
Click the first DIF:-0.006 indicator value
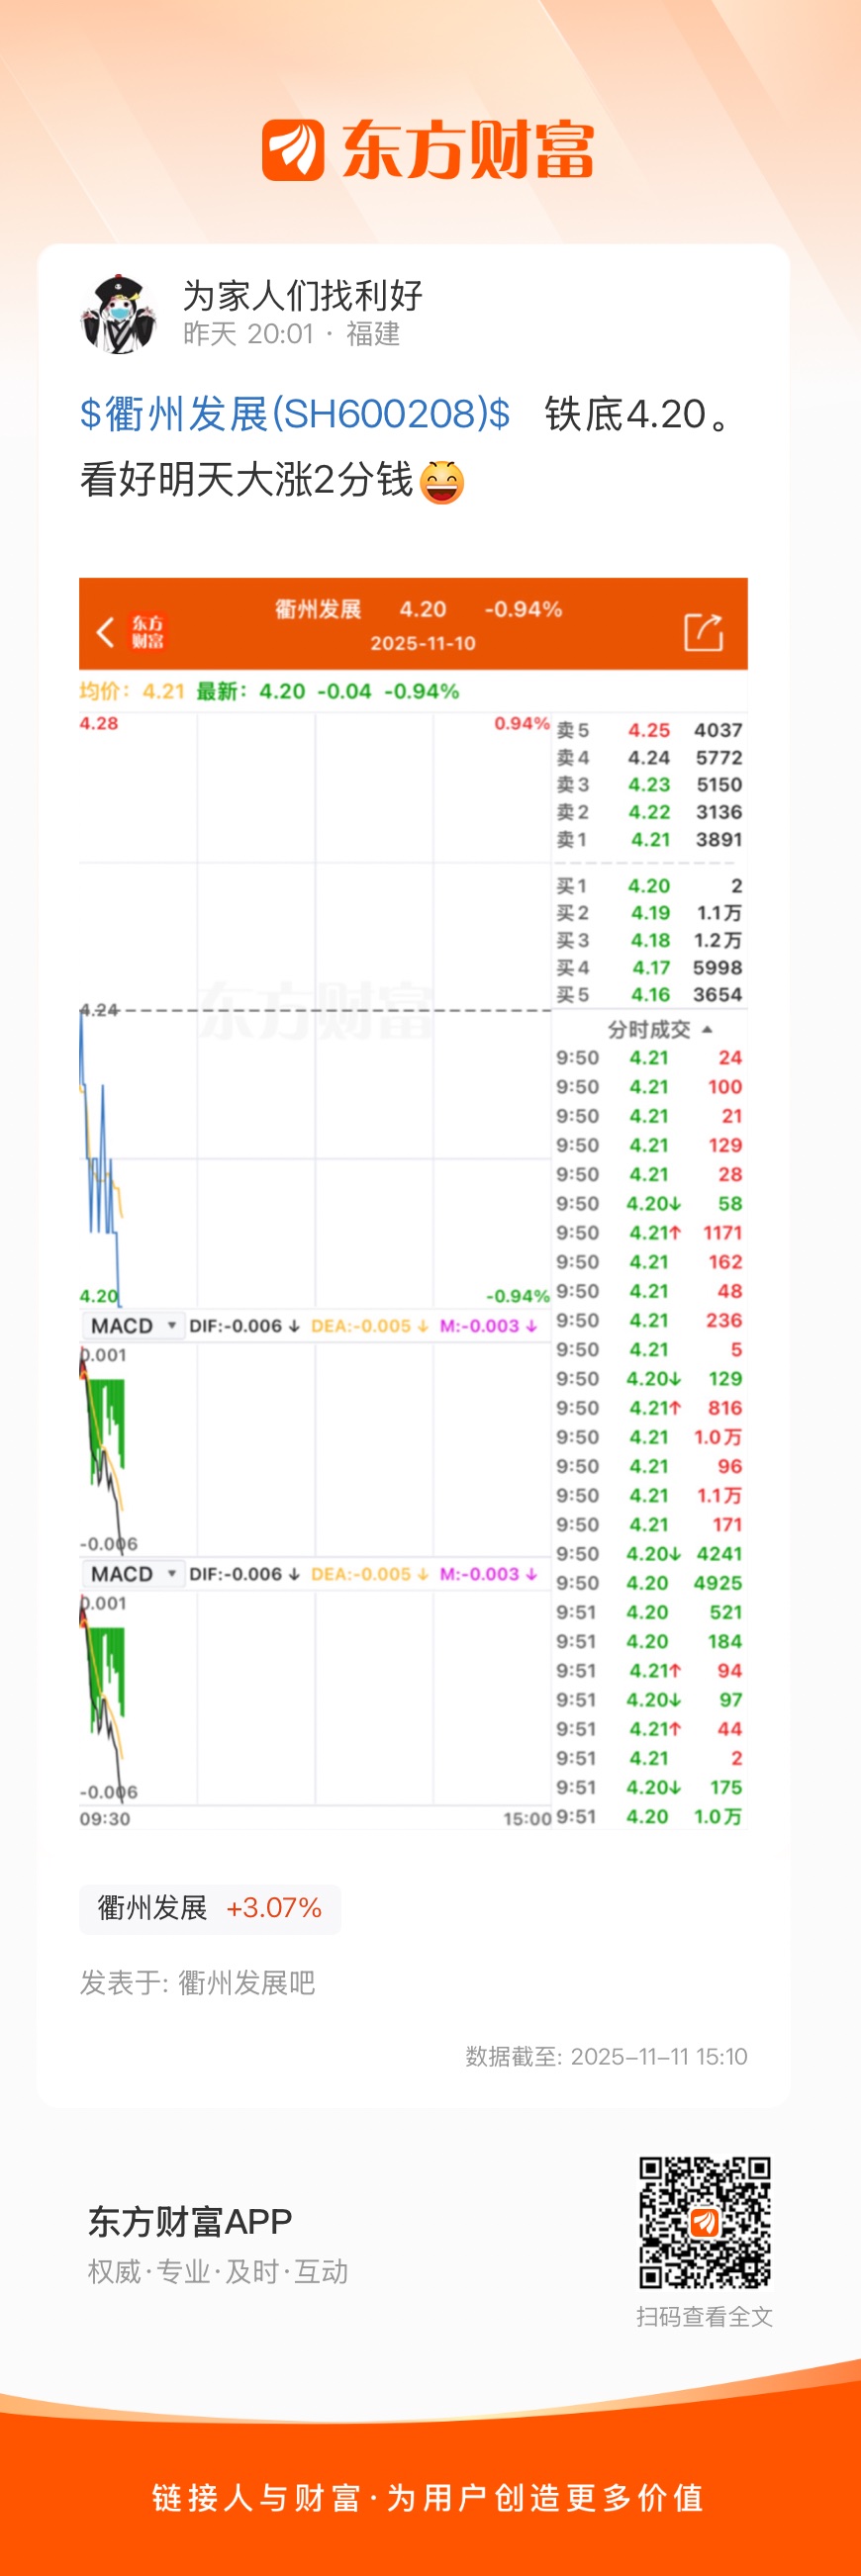pyautogui.click(x=245, y=1326)
